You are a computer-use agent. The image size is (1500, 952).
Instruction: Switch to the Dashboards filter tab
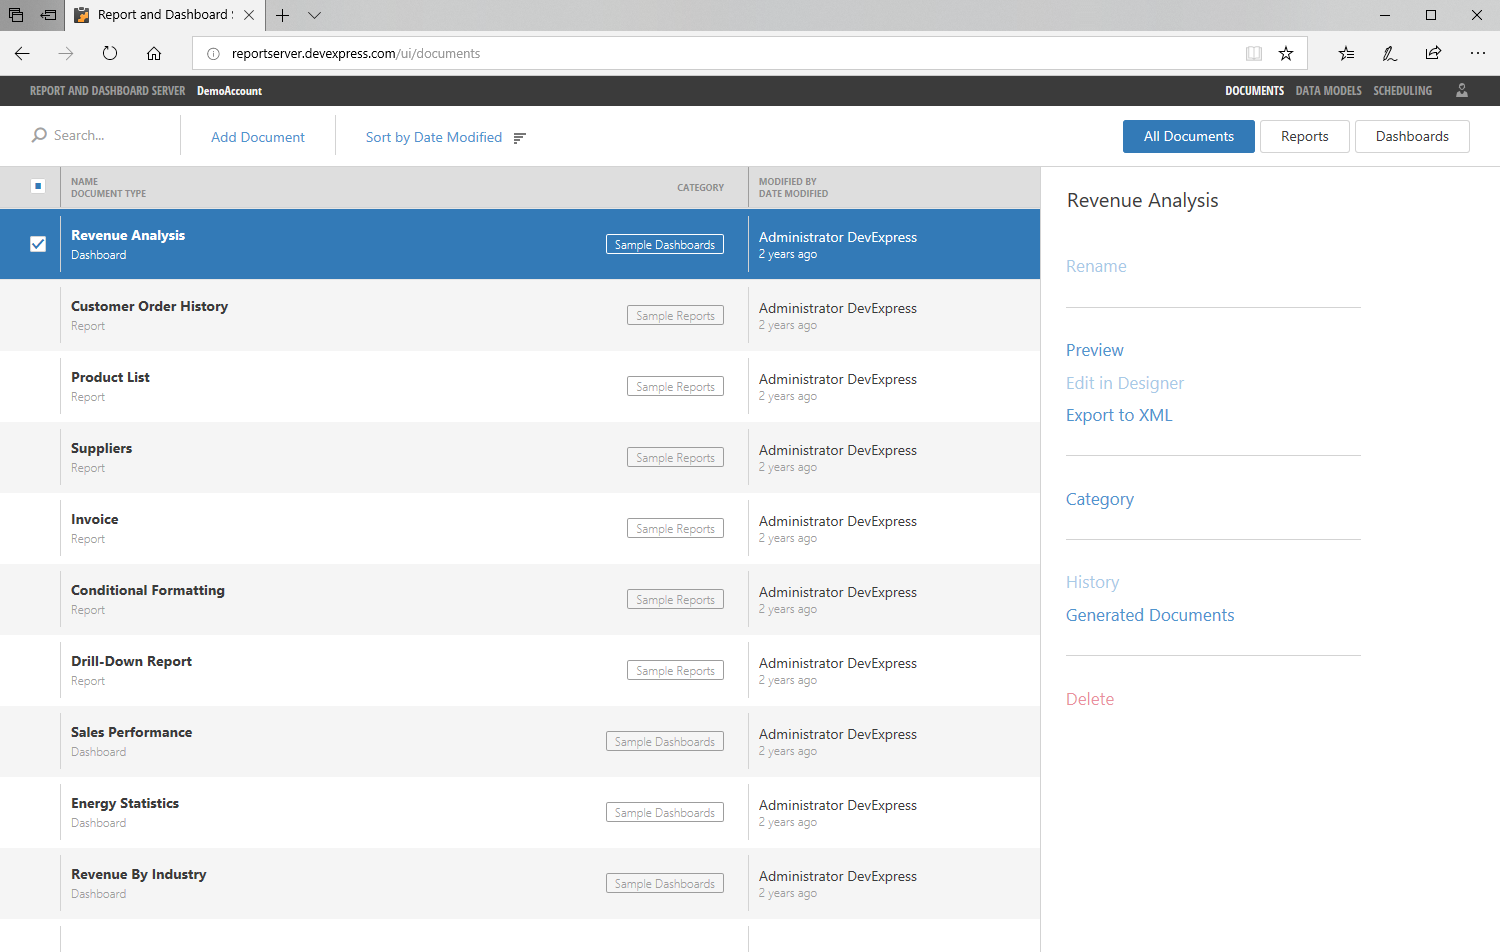[x=1412, y=136]
